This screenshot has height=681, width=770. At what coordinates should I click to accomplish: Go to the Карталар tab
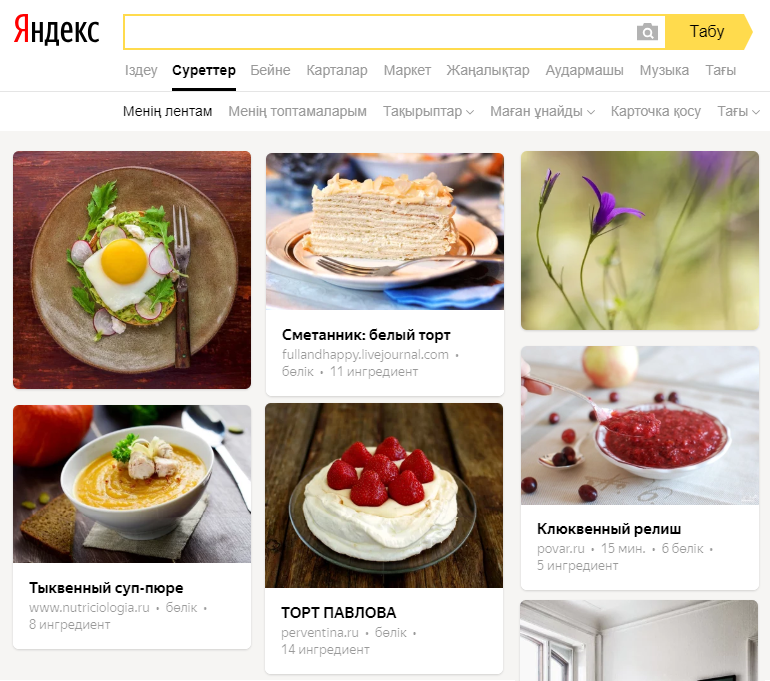point(337,70)
